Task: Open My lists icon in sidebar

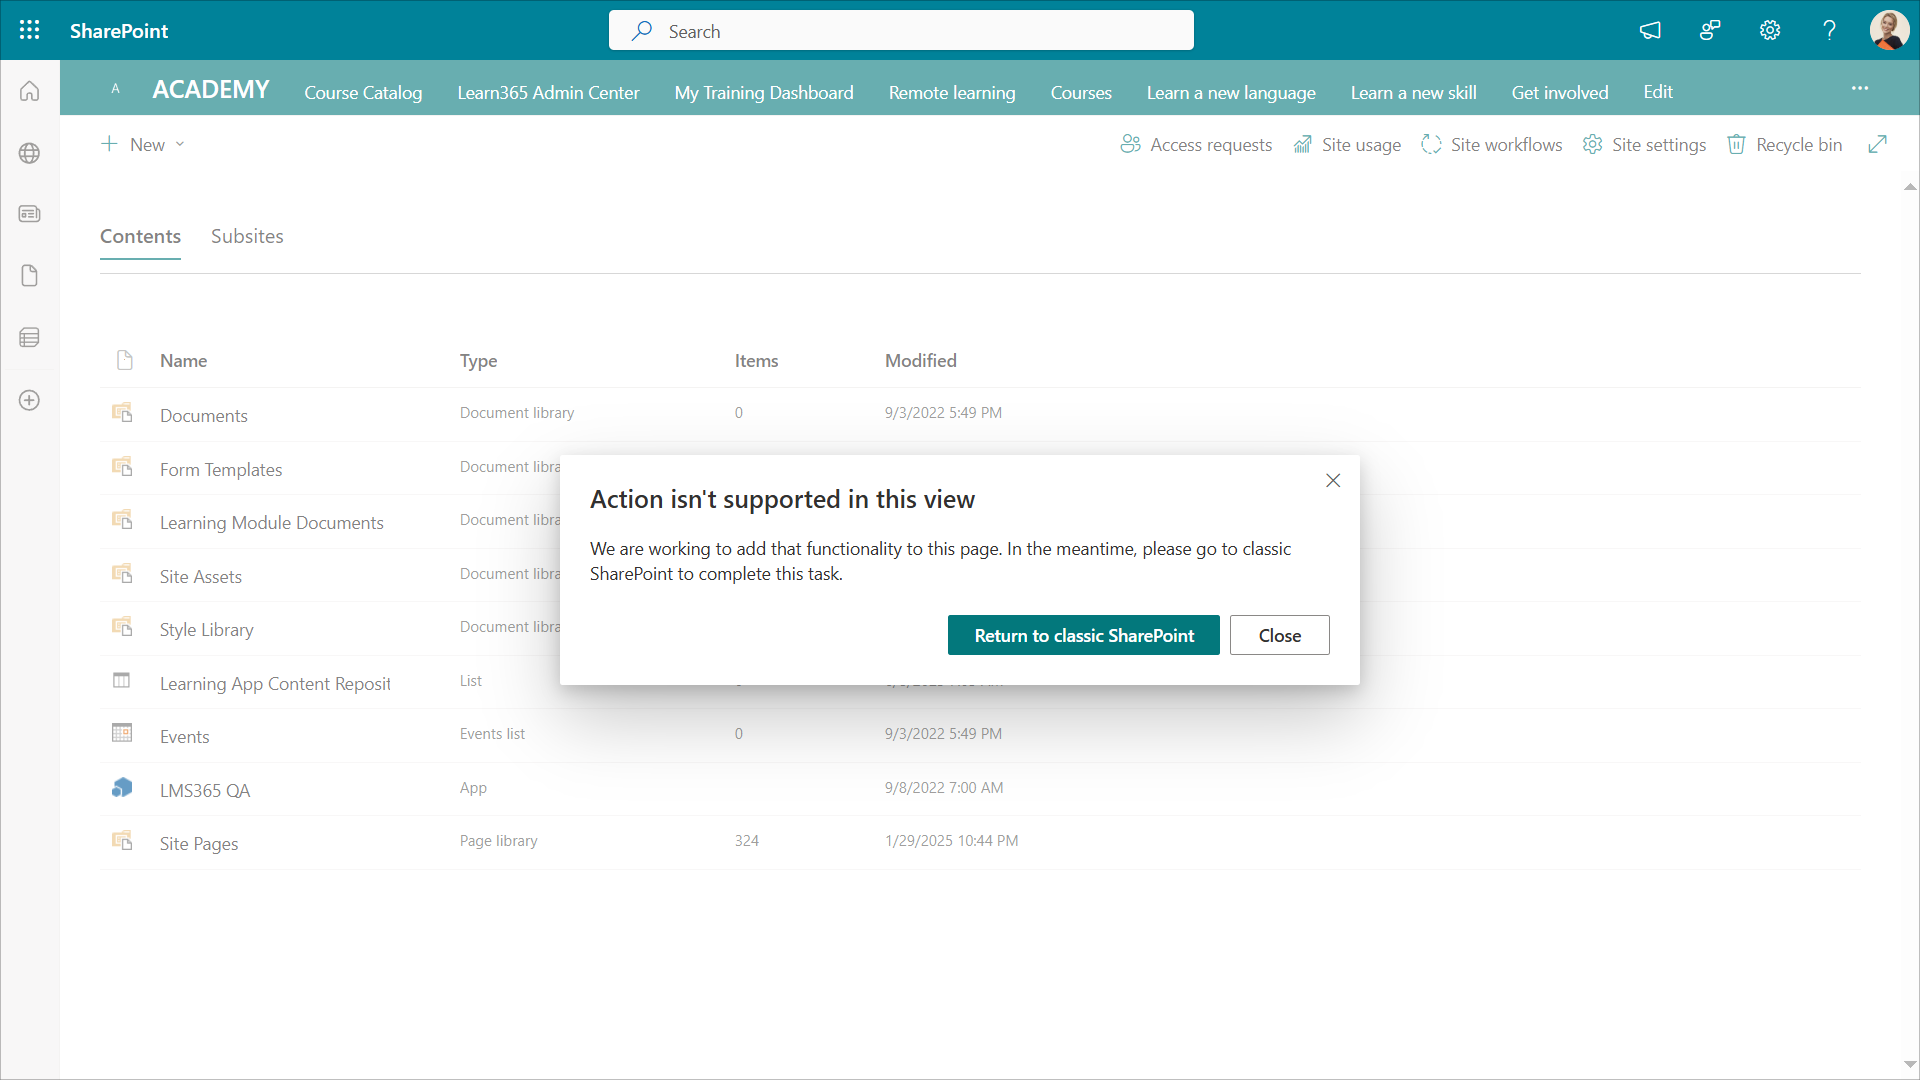Action: coord(30,337)
